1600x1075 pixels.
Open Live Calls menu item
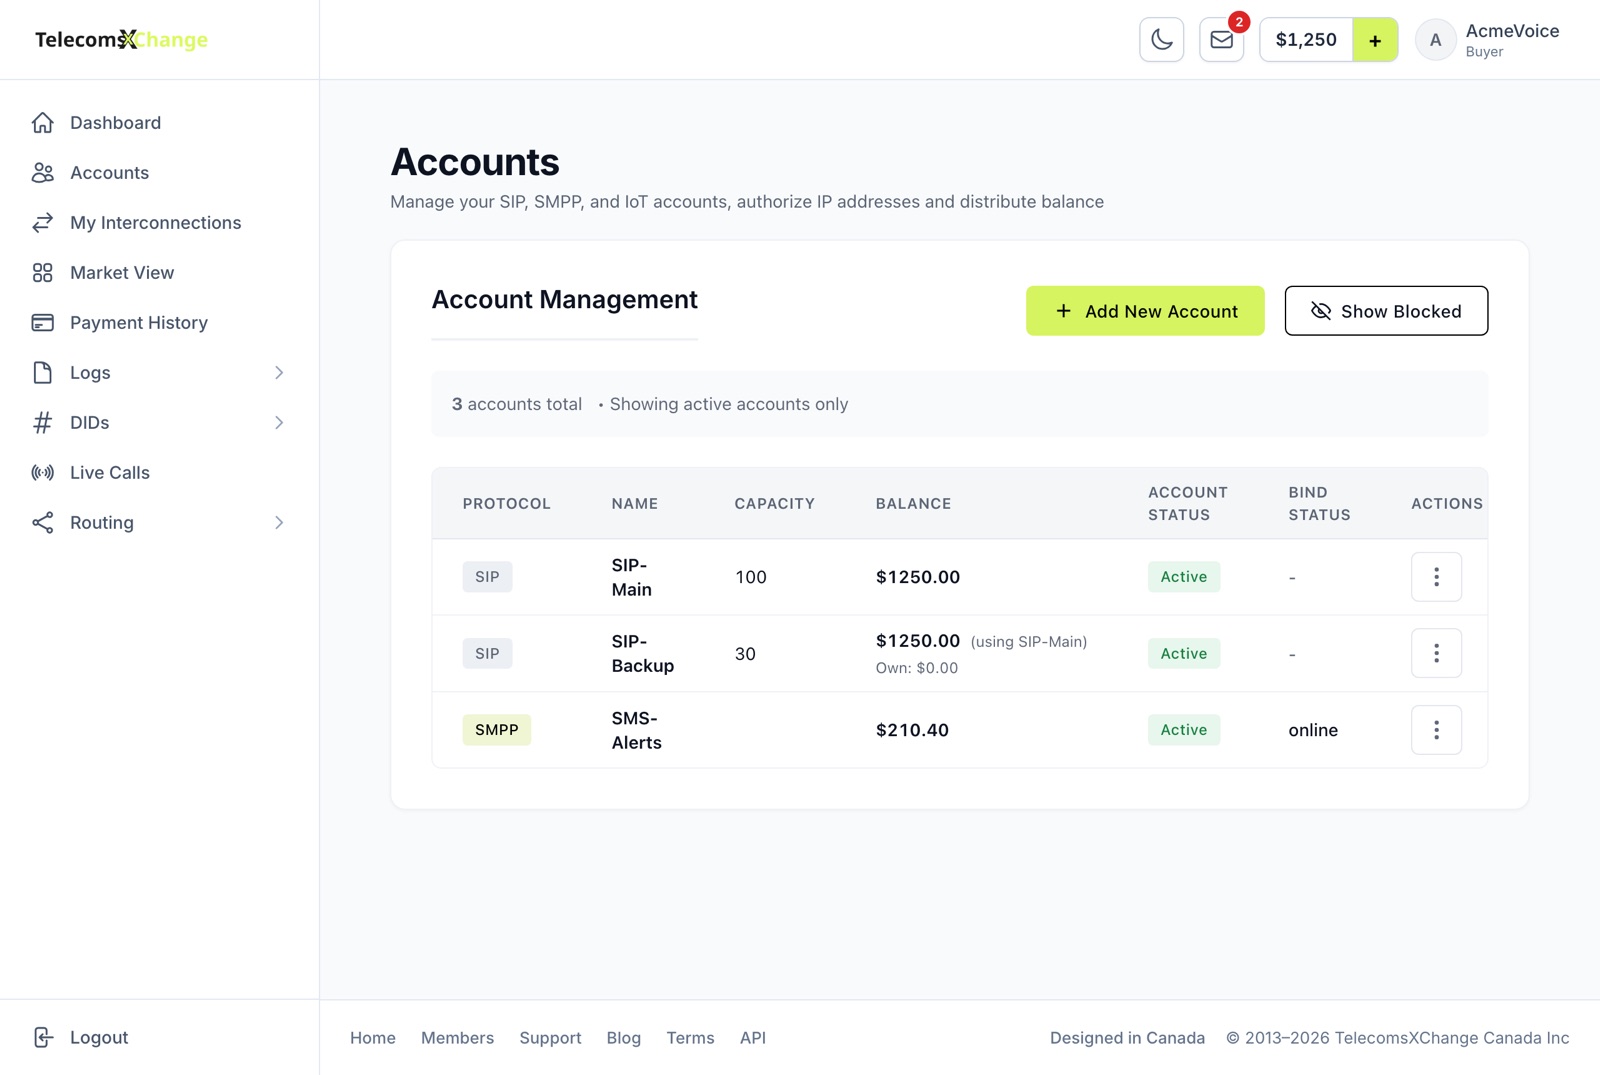tap(110, 473)
